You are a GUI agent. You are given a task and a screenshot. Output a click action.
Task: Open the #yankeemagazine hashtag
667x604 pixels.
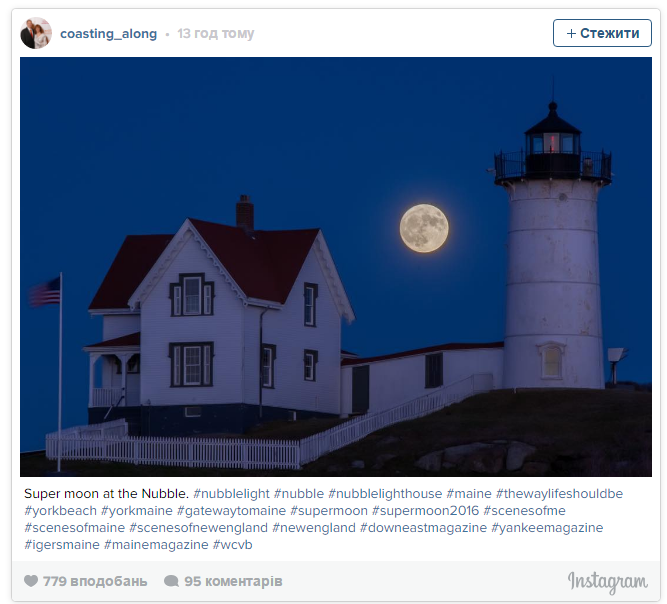click(x=547, y=528)
